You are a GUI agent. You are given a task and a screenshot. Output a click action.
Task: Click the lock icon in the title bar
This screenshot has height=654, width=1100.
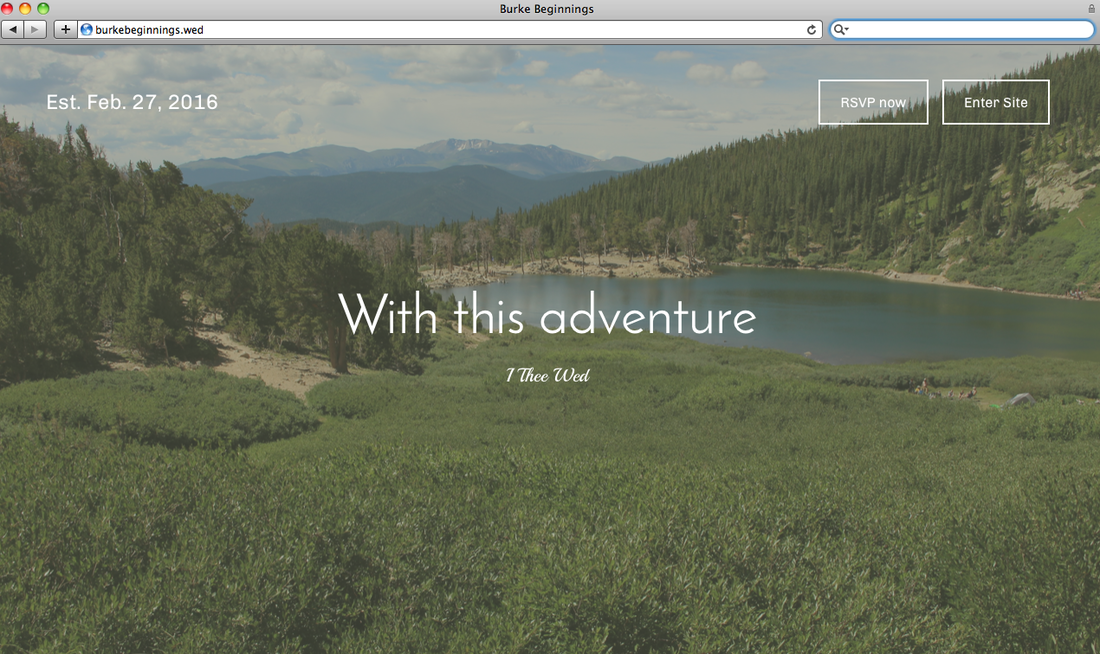point(1092,8)
